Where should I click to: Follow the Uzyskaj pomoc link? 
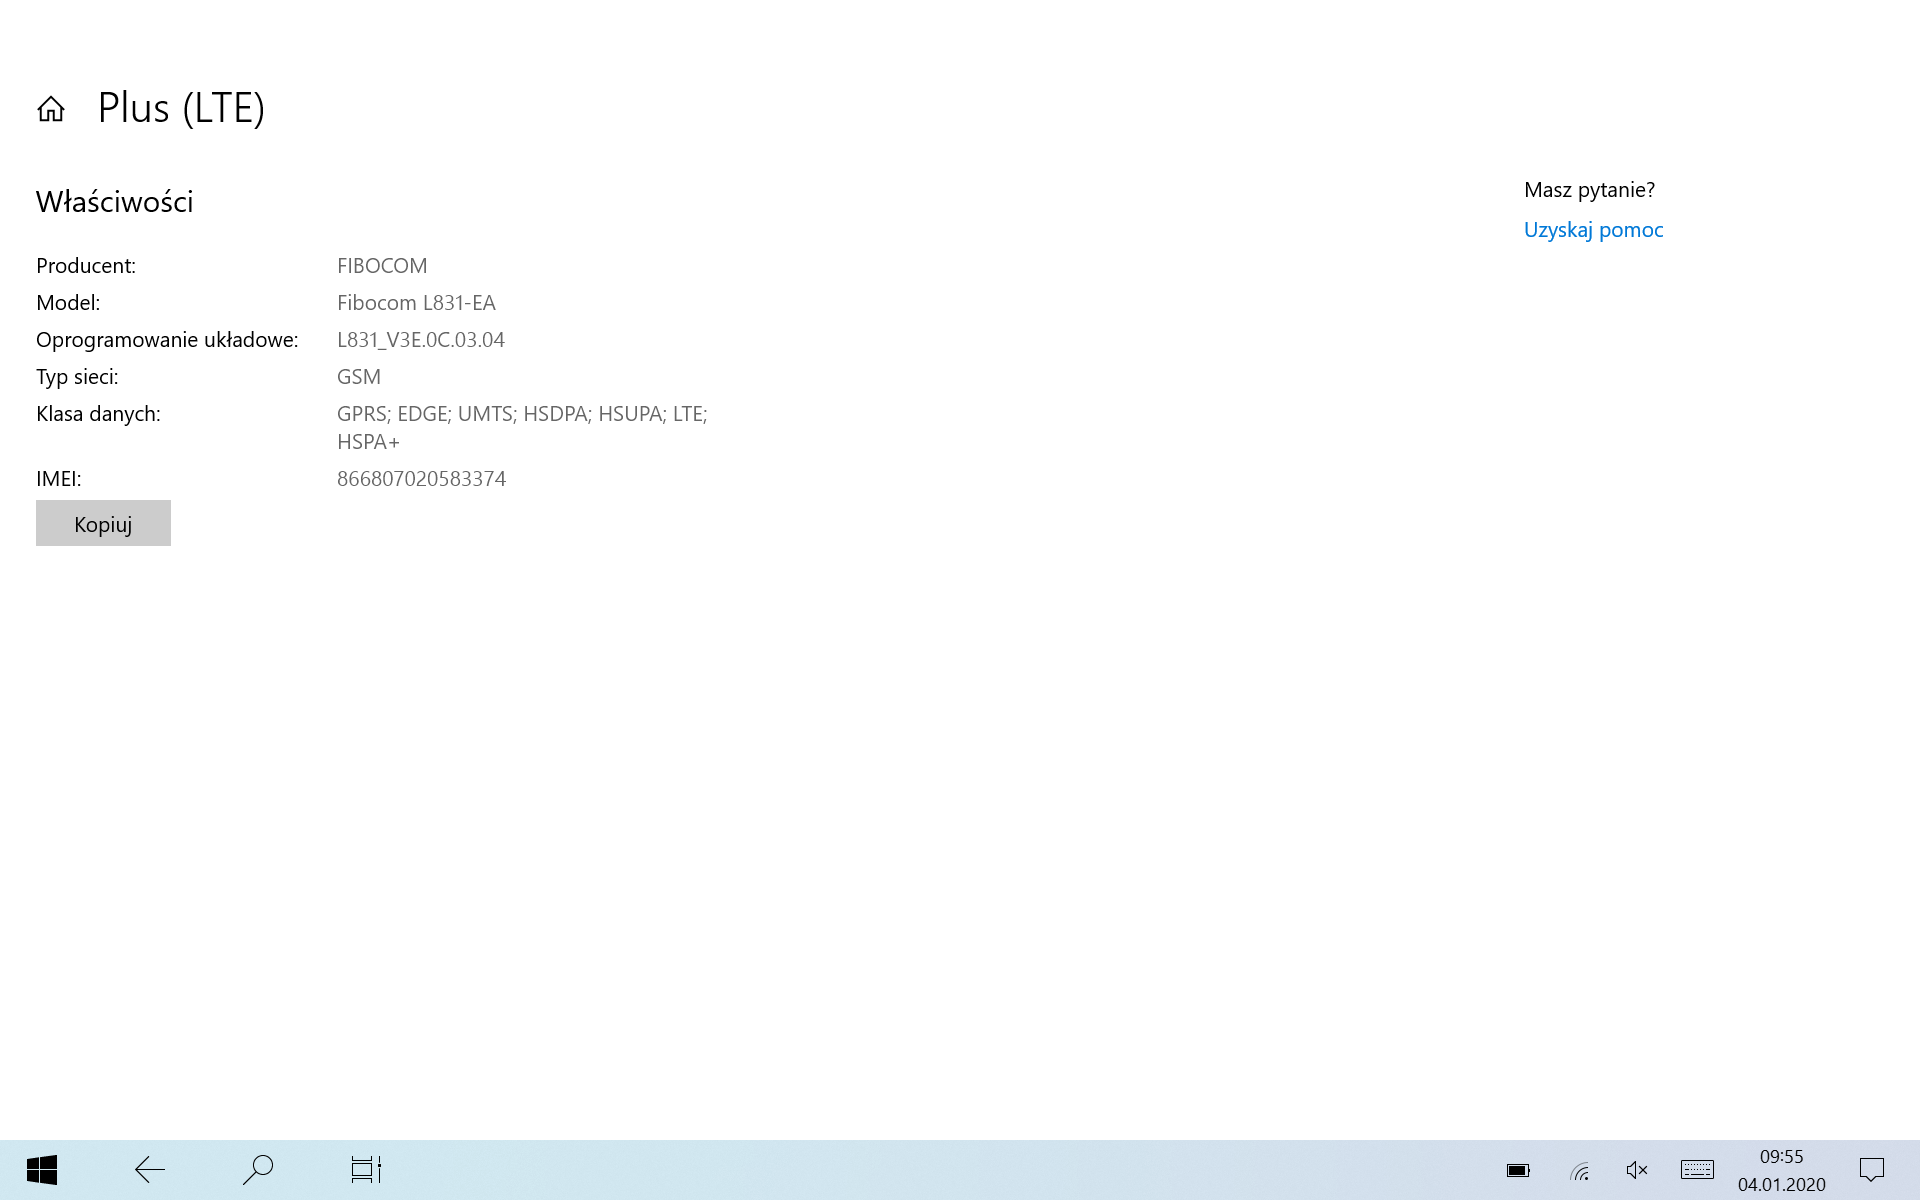point(1593,230)
